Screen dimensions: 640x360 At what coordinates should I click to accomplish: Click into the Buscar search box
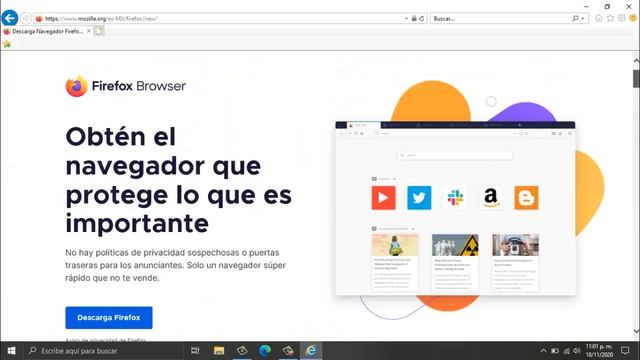501,18
